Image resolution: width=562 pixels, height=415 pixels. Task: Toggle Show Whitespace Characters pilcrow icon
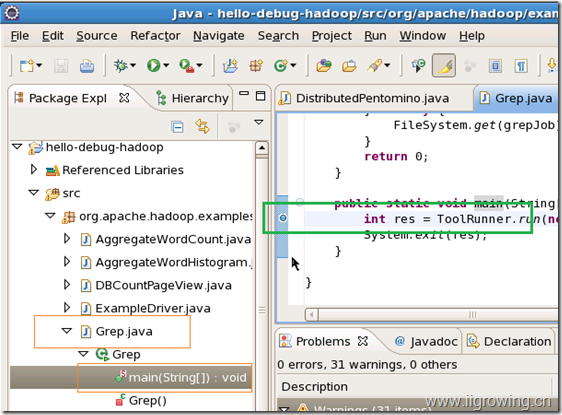coord(521,66)
